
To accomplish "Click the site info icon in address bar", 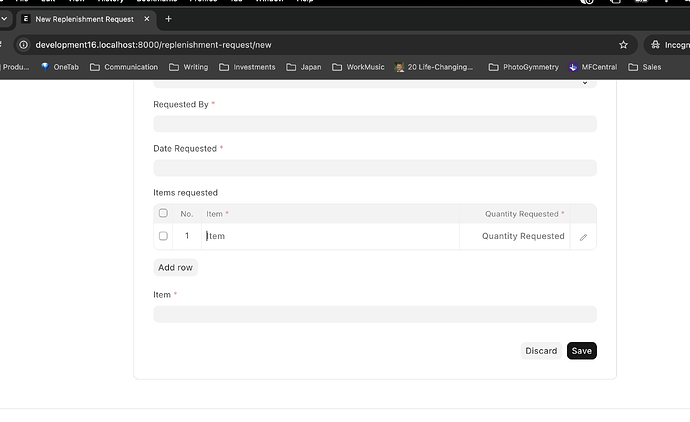I will [23, 45].
